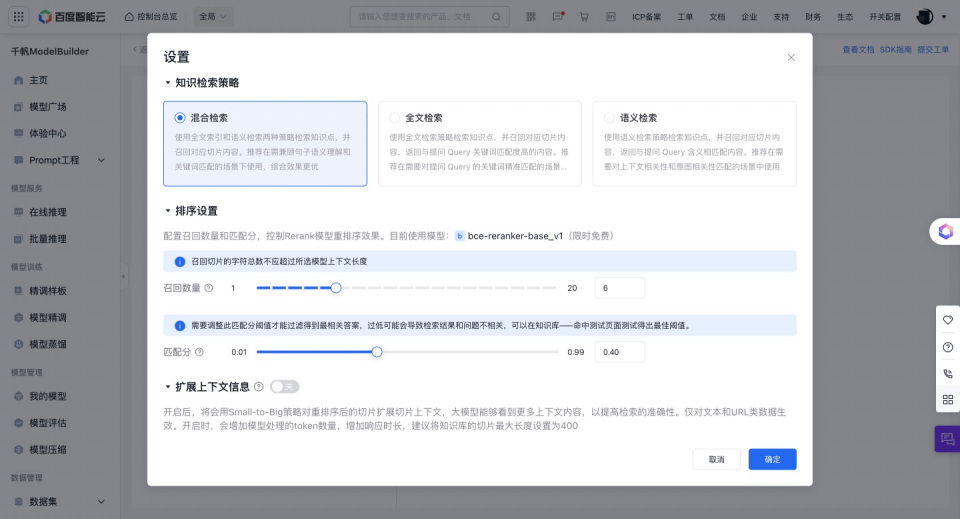Click the 数据集 sidebar icon
The image size is (960, 519).
(x=18, y=502)
